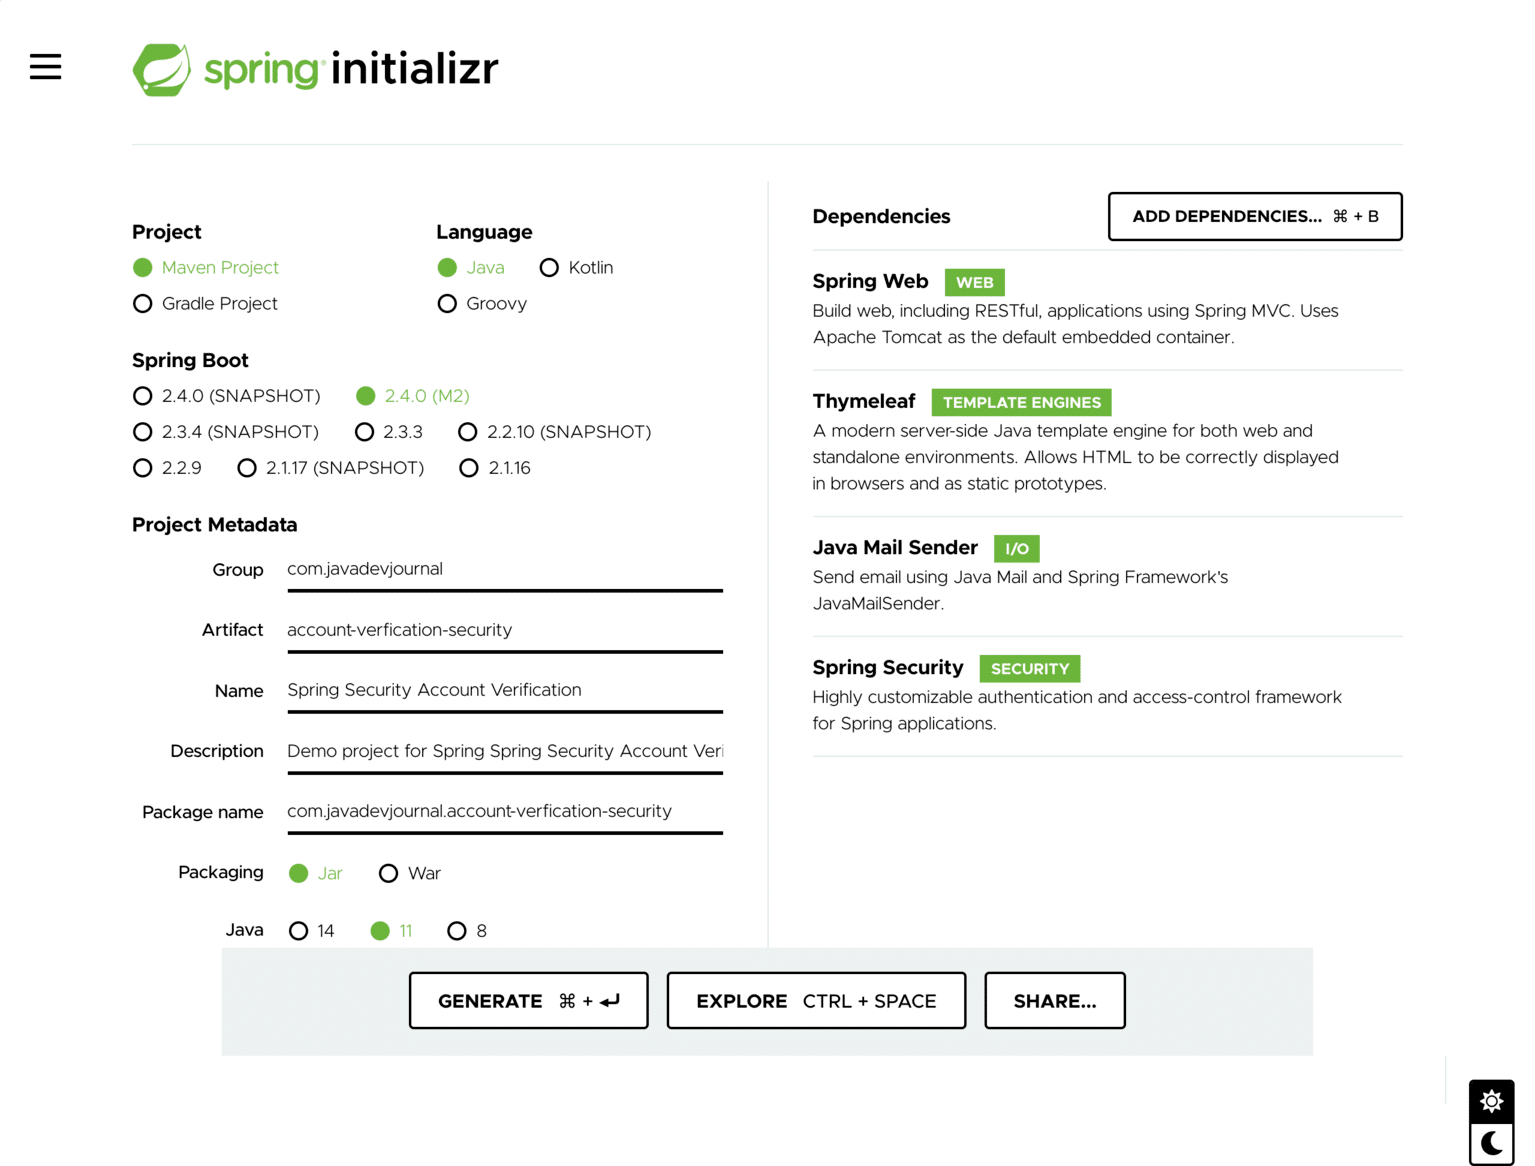Select Spring Boot version 2.3.3
This screenshot has width=1535, height=1166.
(x=365, y=431)
